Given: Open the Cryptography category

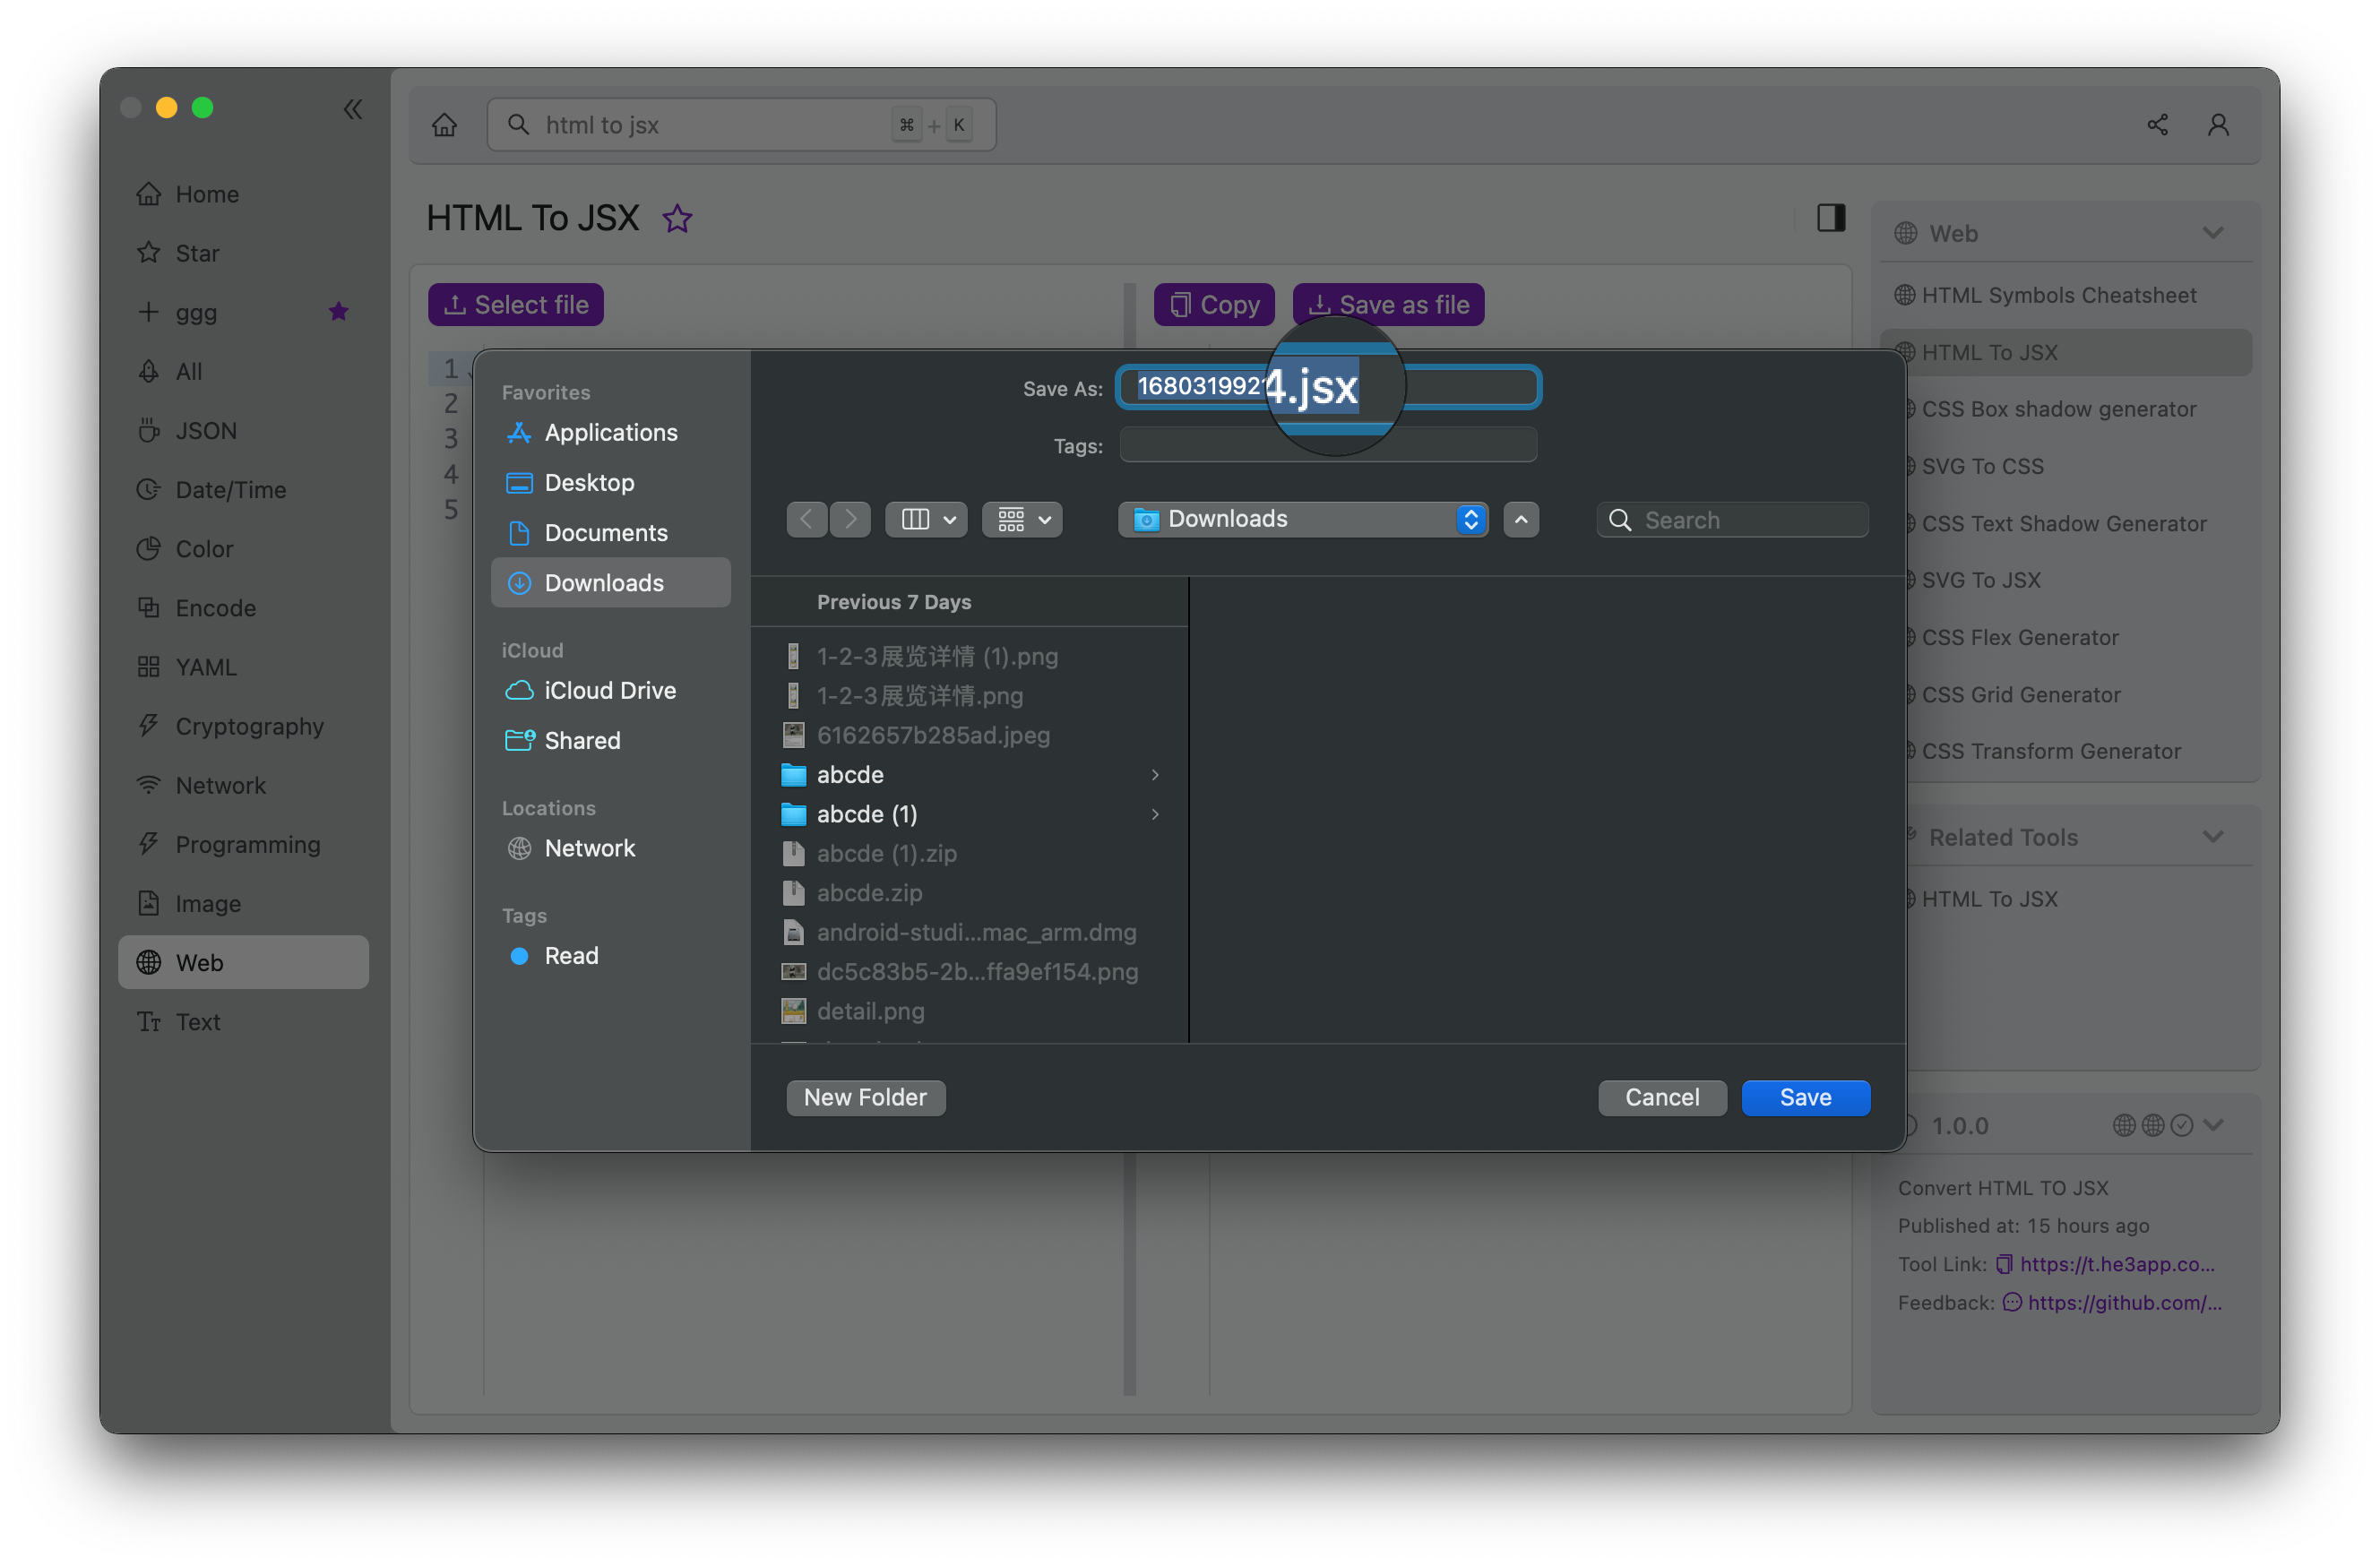Looking at the screenshot, I should (243, 725).
